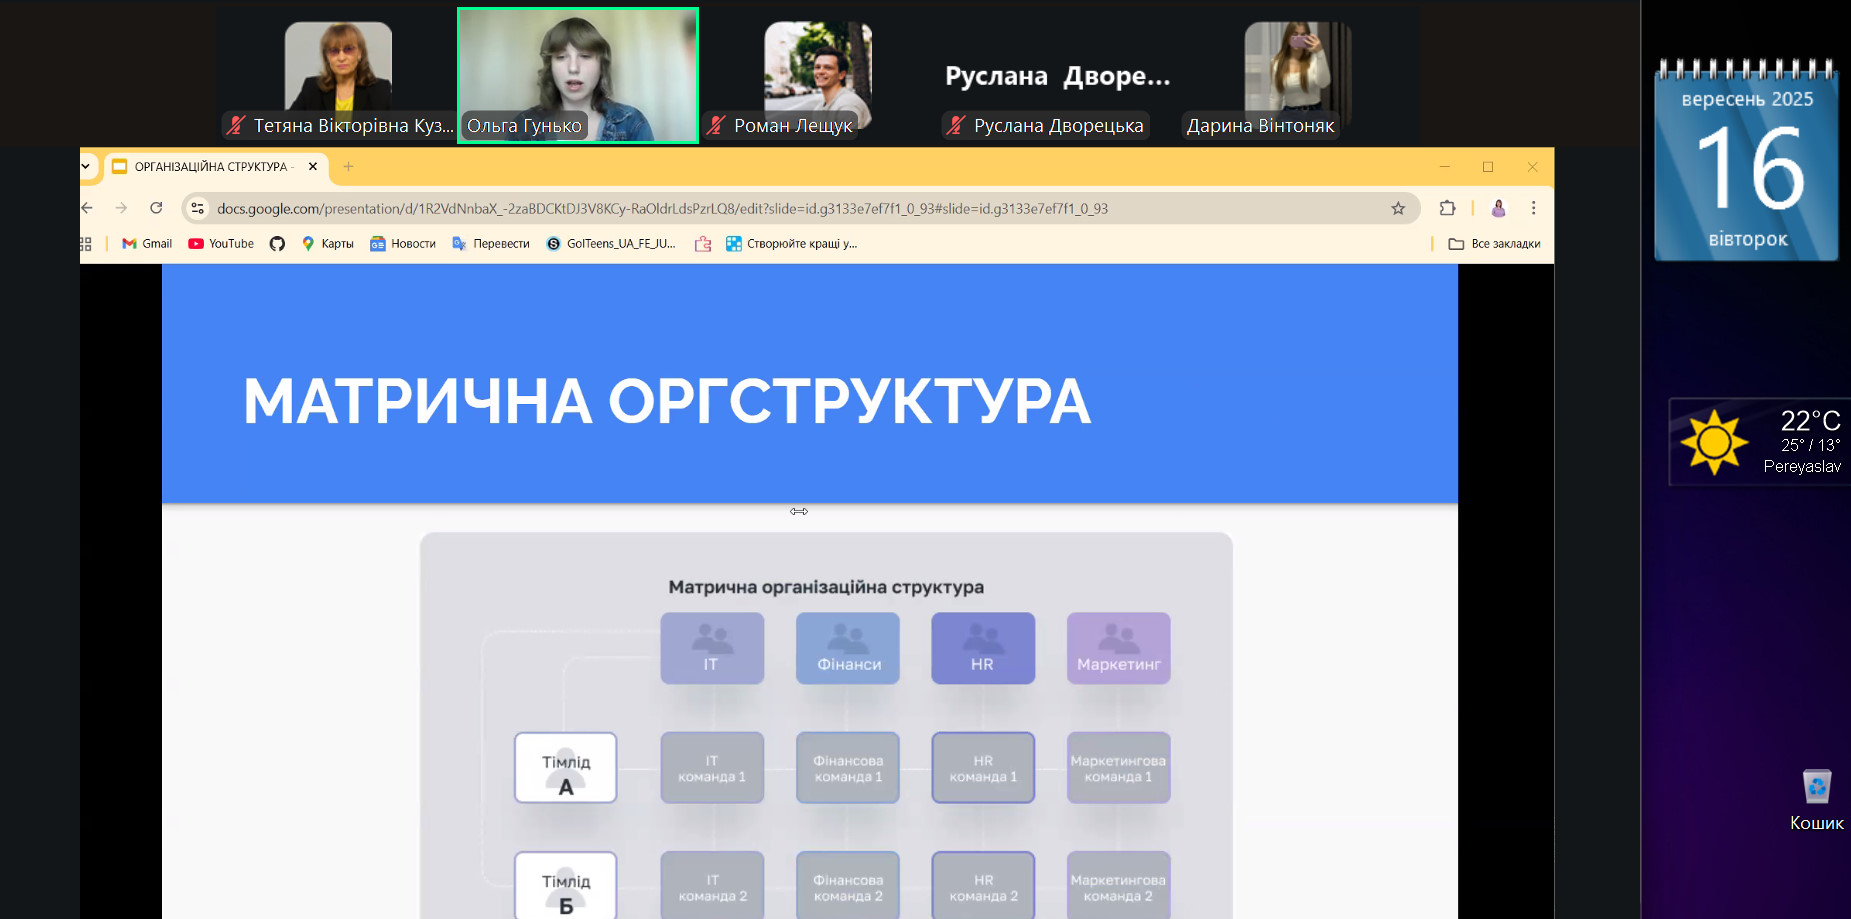Bookmark this page with the star icon
The height and width of the screenshot is (919, 1851).
[x=1397, y=208]
